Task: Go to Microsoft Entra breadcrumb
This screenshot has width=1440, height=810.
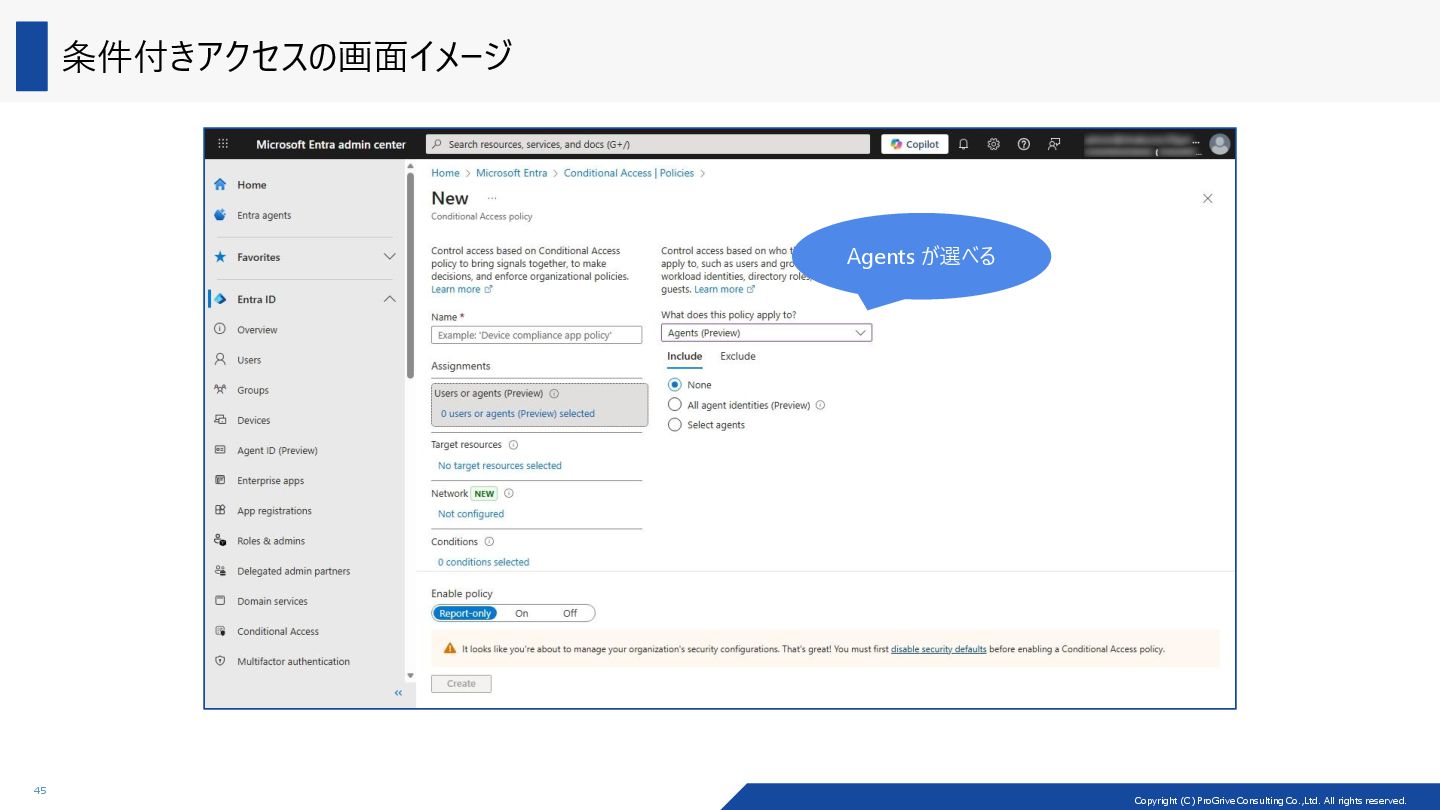Action: coord(512,173)
